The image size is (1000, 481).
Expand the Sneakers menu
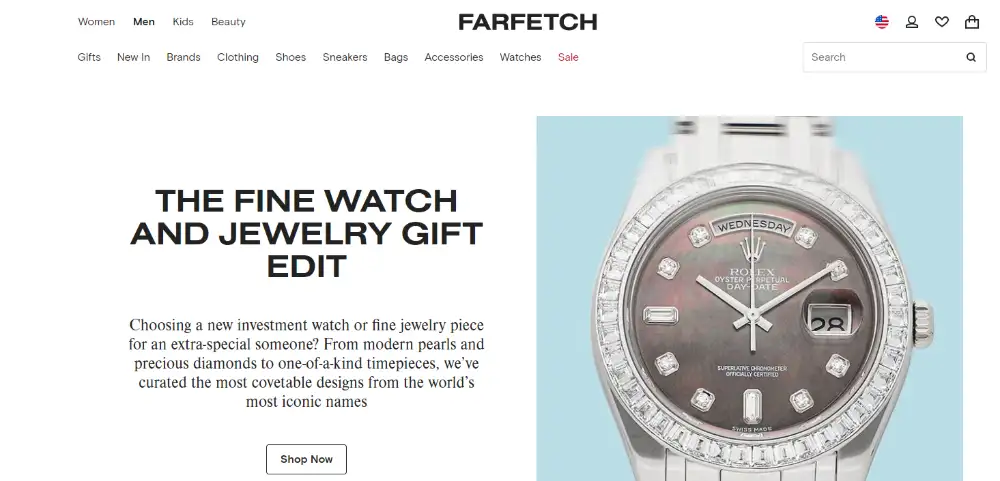tap(345, 57)
